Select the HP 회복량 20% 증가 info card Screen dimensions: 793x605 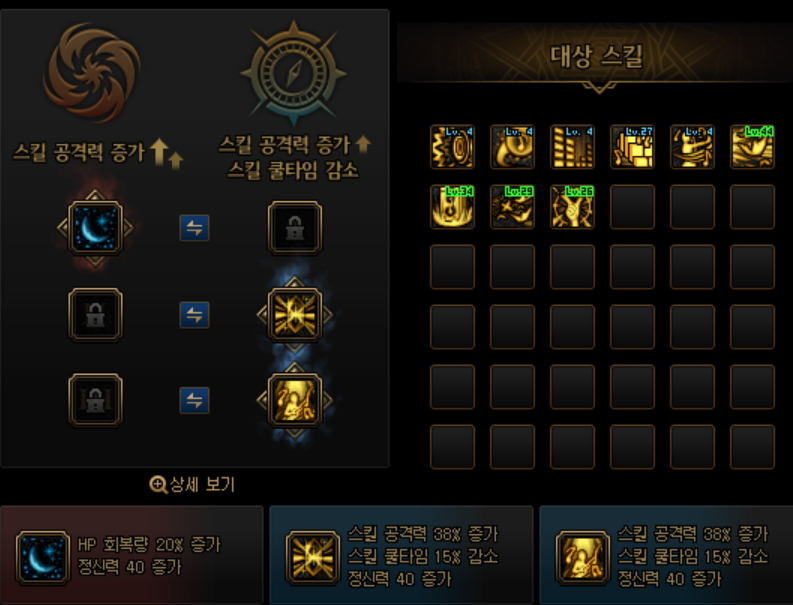[x=132, y=555]
